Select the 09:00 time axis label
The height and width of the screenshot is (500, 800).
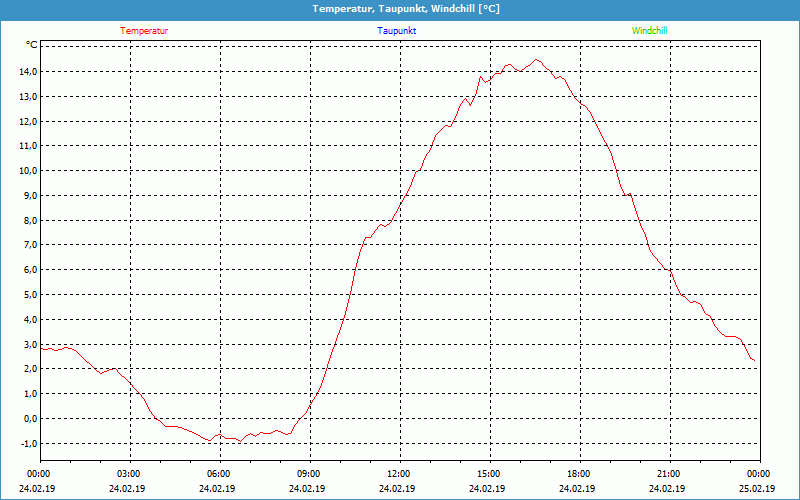click(309, 474)
